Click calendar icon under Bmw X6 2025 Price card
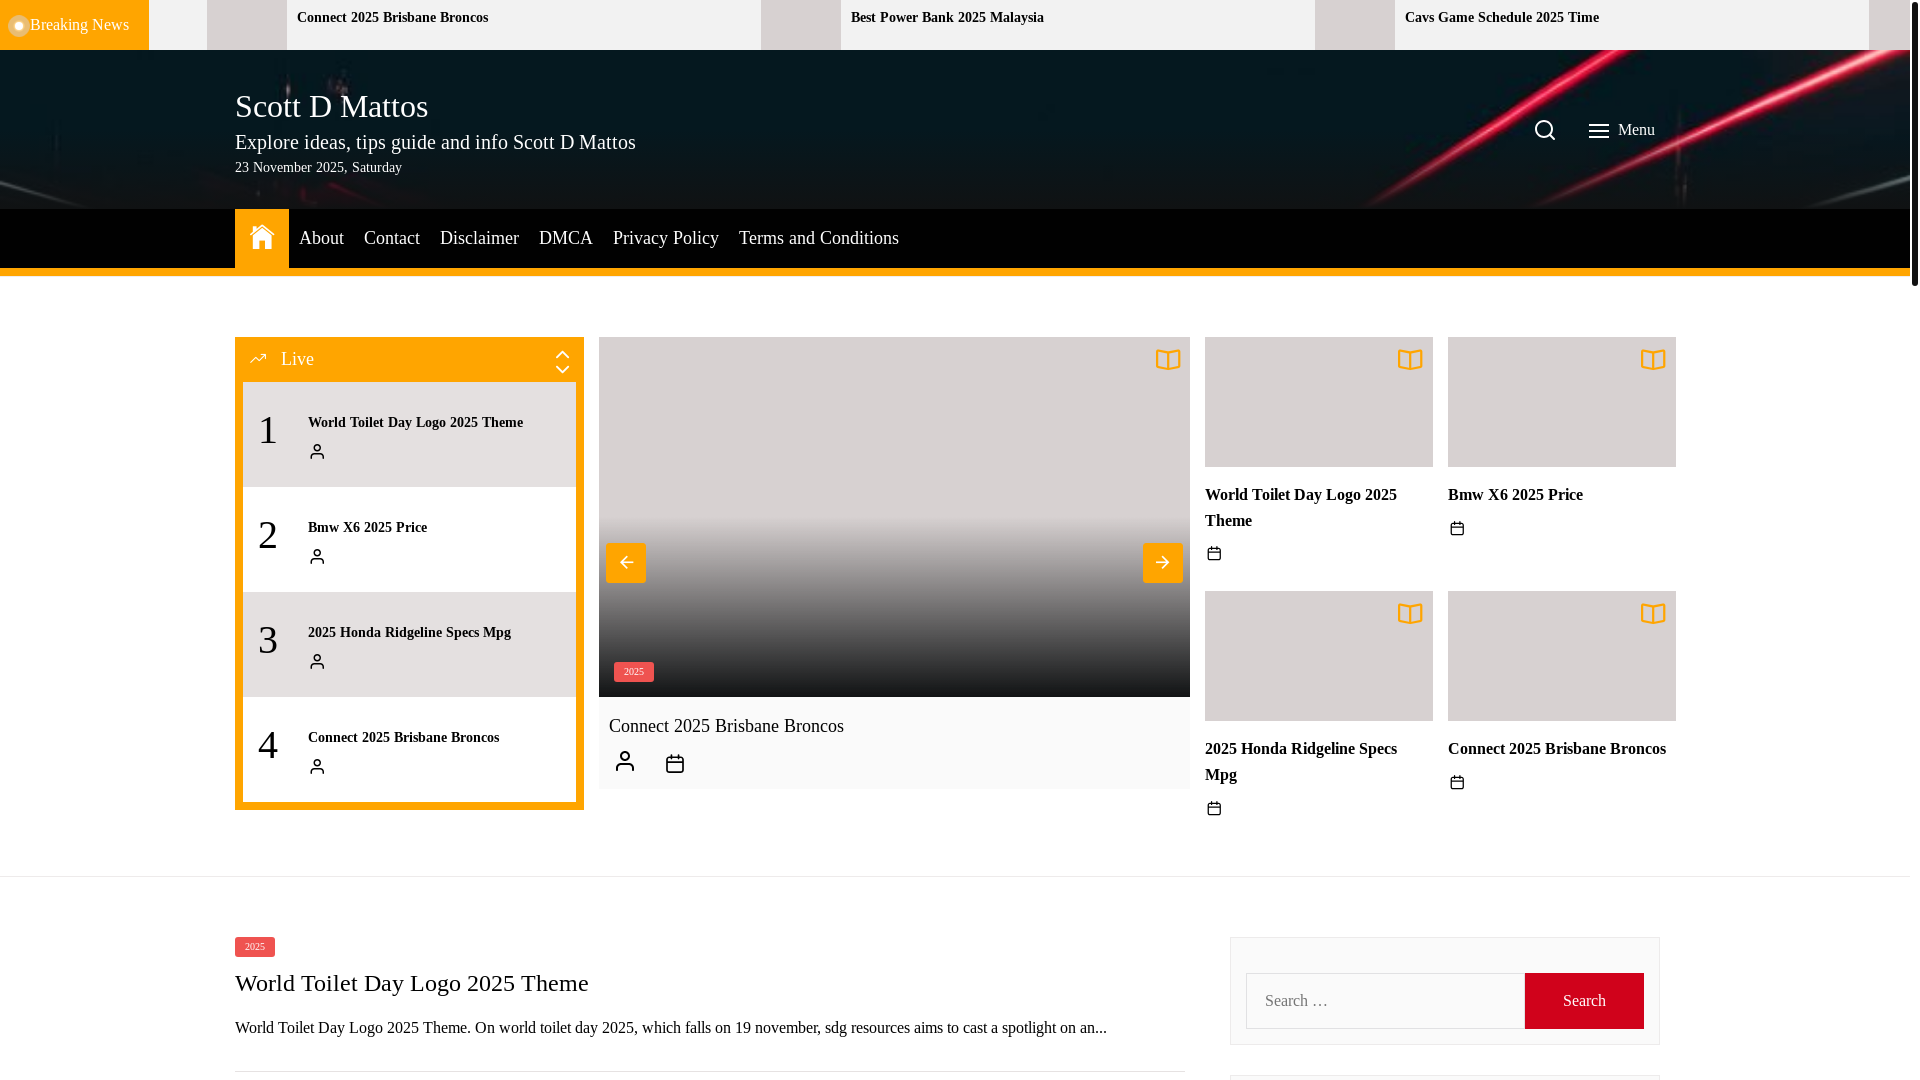The image size is (1920, 1080). (1457, 529)
